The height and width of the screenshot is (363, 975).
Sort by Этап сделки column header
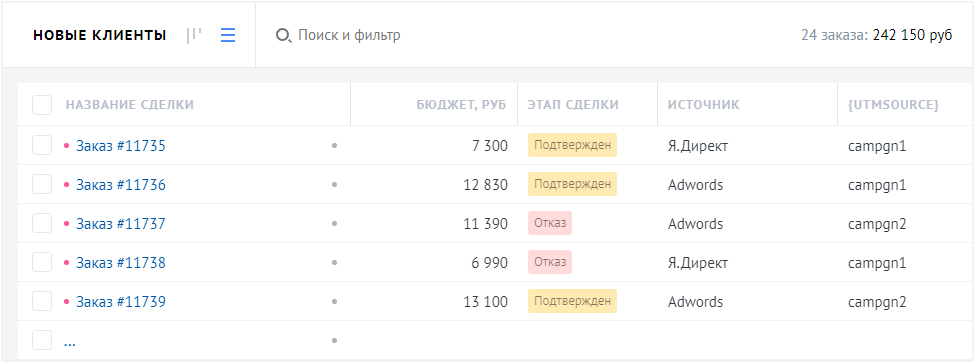tap(573, 105)
